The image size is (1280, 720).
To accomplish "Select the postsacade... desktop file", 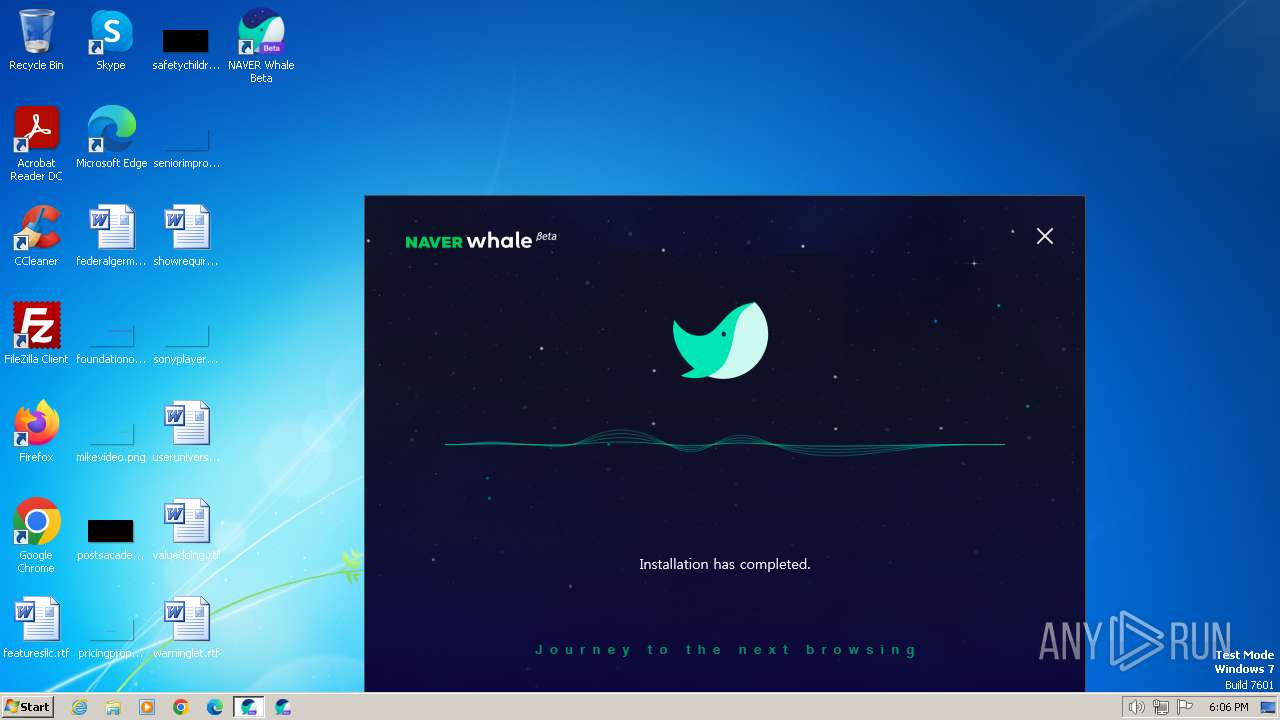I will 111,538.
